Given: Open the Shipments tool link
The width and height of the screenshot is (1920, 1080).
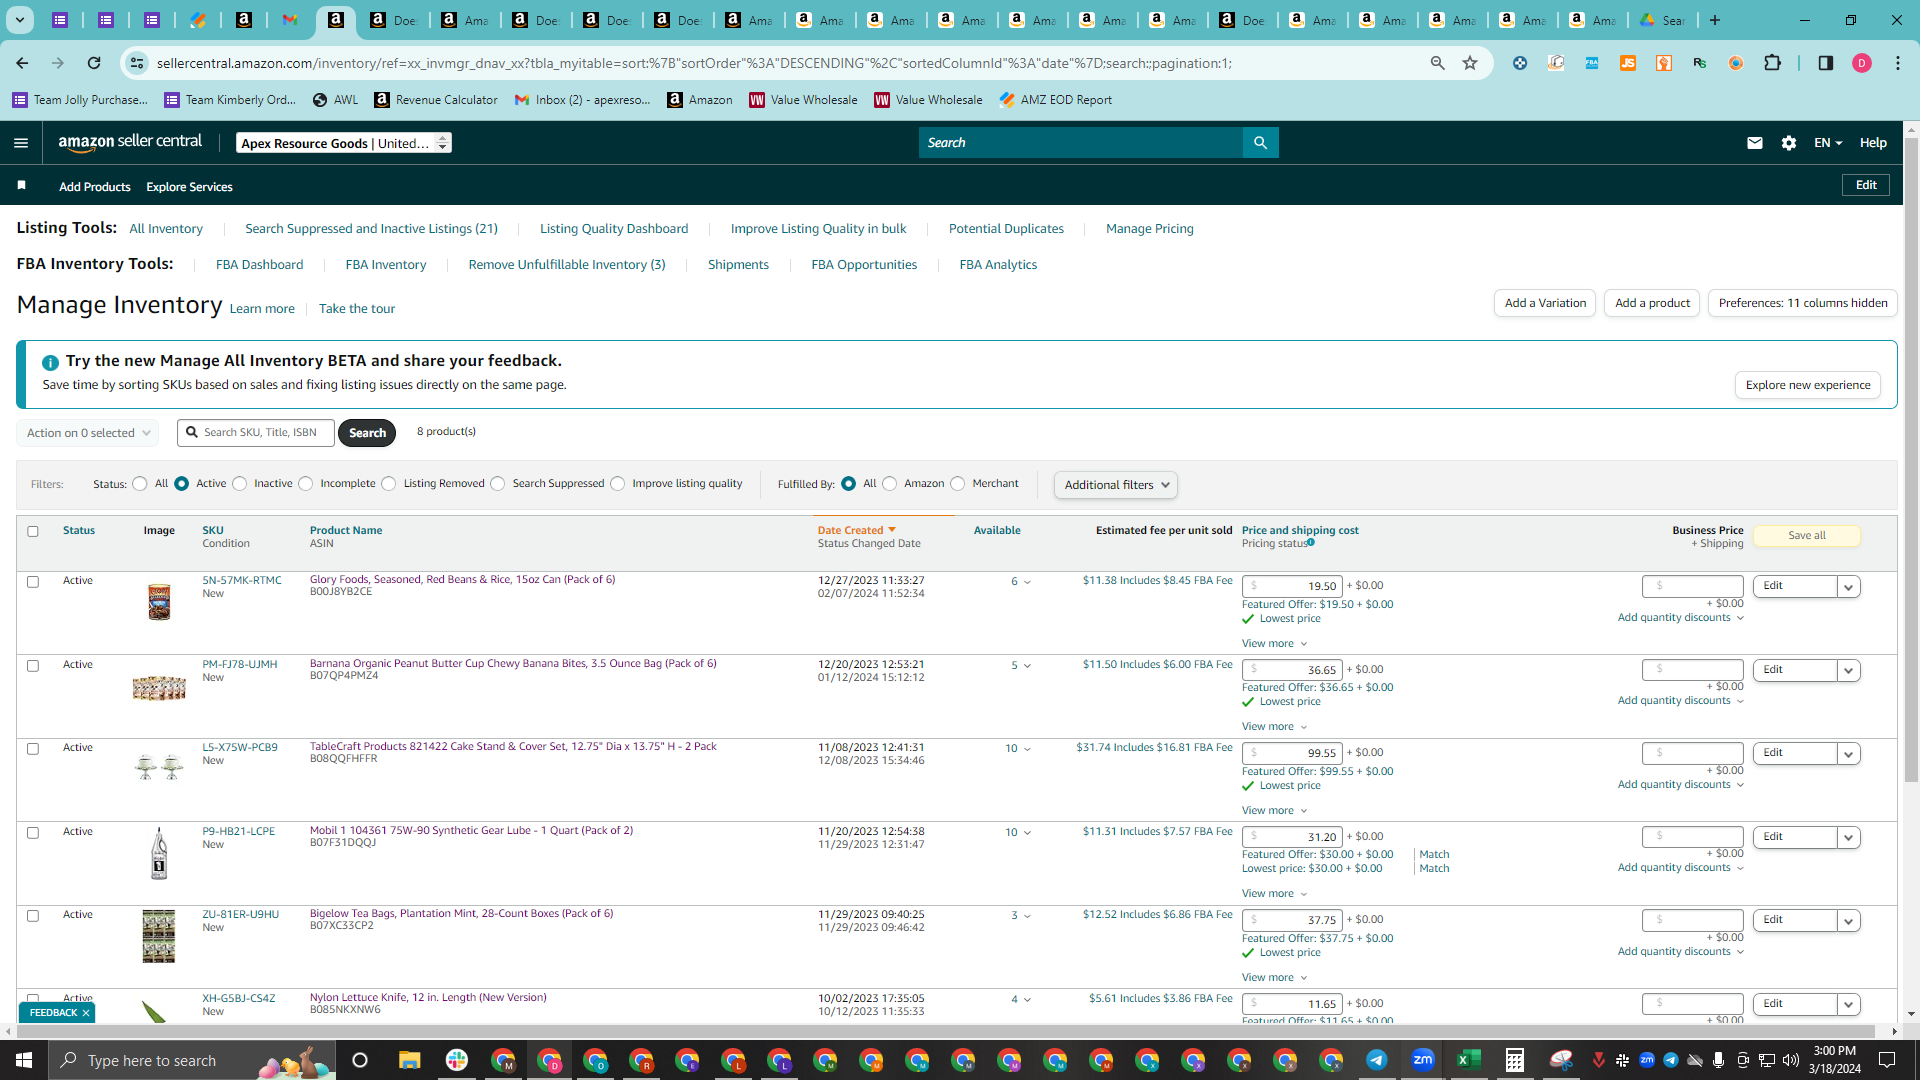Looking at the screenshot, I should 738,265.
